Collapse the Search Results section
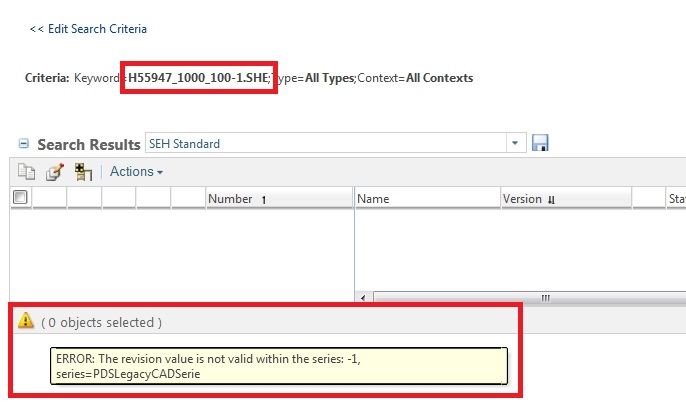This screenshot has width=686, height=420. (x=24, y=144)
